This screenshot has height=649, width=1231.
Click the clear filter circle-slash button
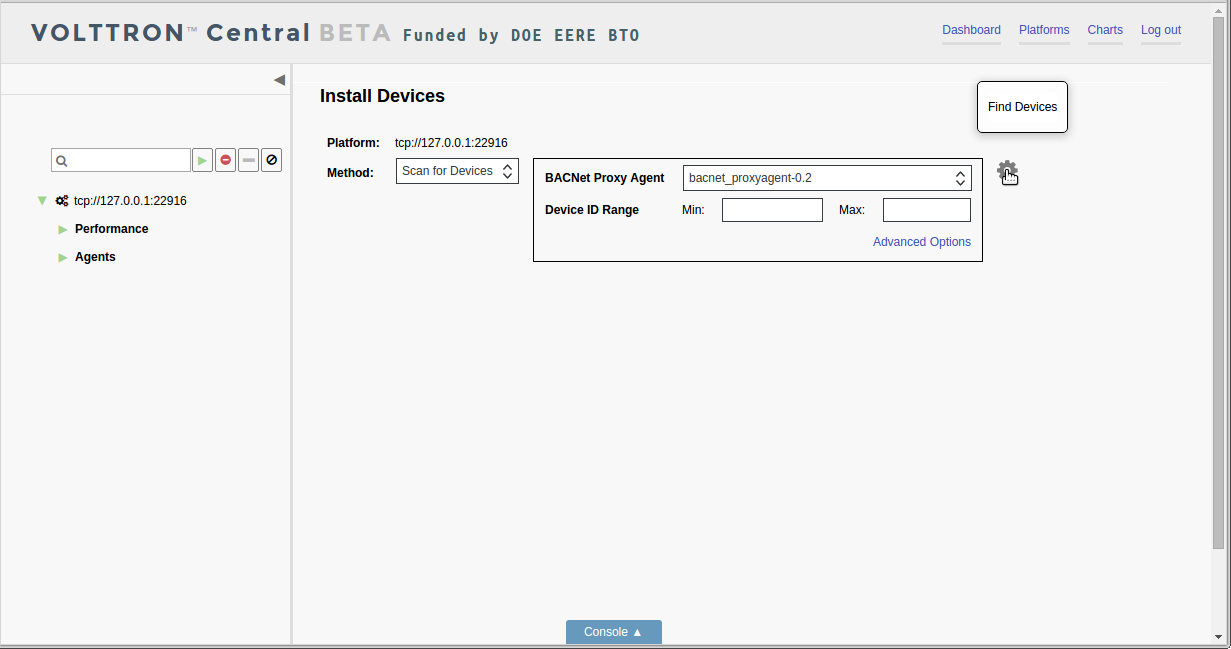272,160
